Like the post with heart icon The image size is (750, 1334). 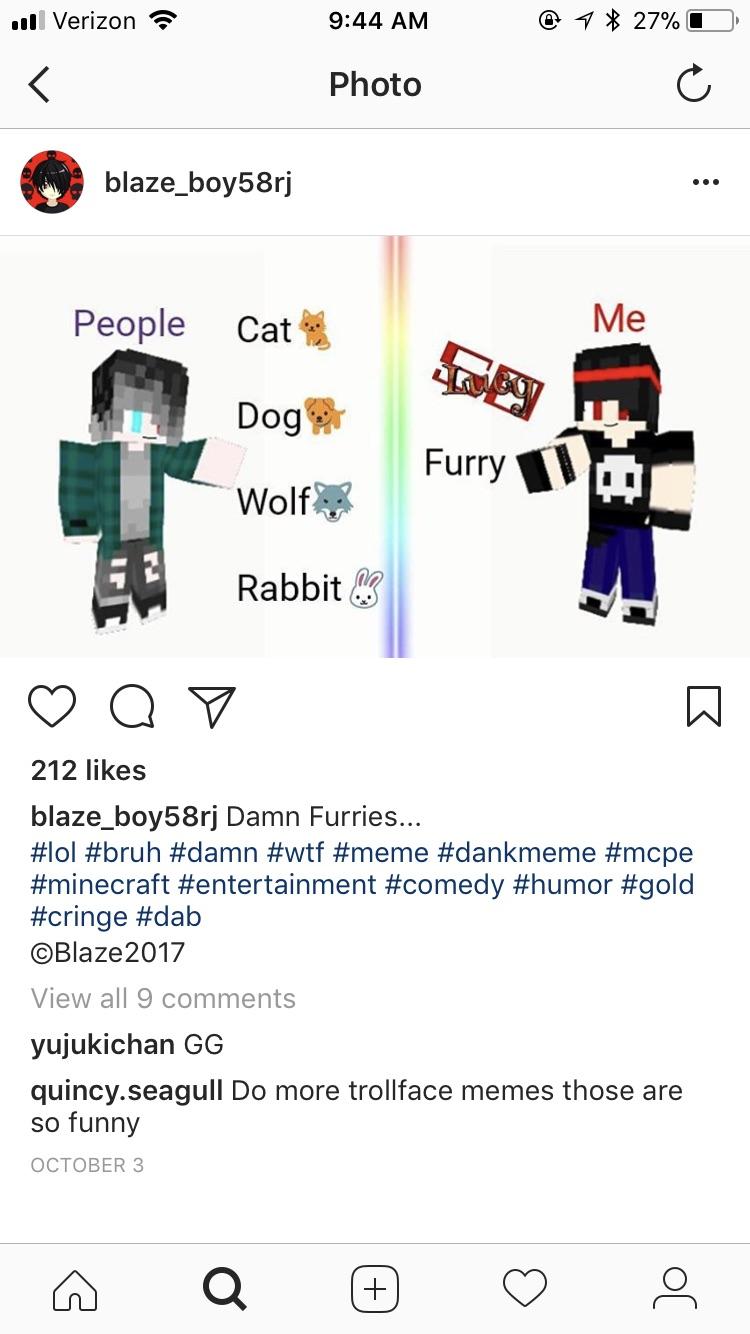[52, 706]
